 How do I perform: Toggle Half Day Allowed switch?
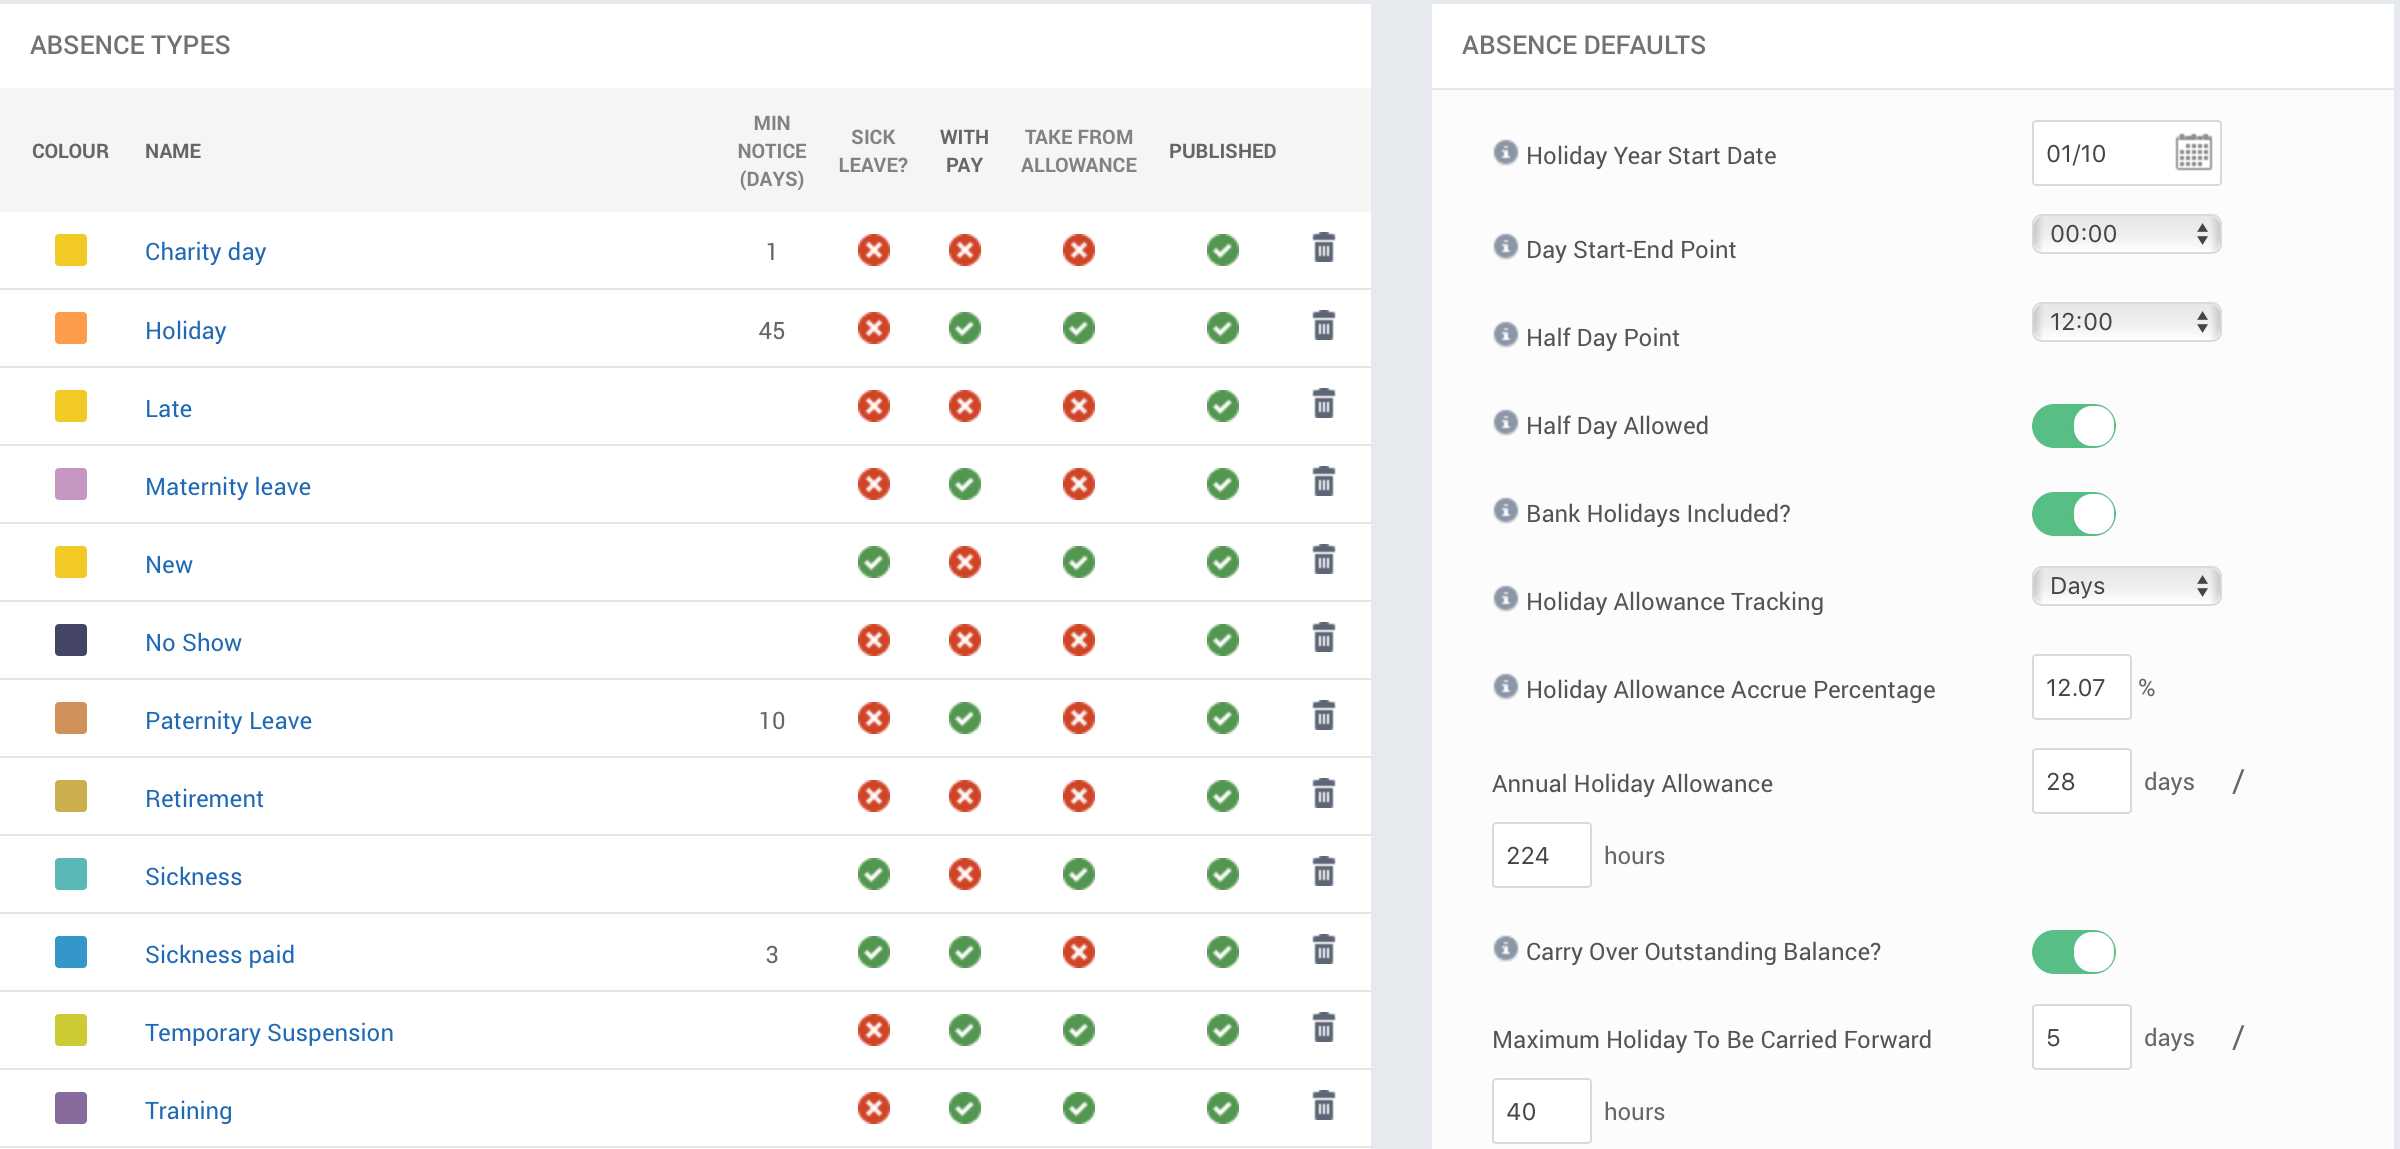tap(2073, 426)
